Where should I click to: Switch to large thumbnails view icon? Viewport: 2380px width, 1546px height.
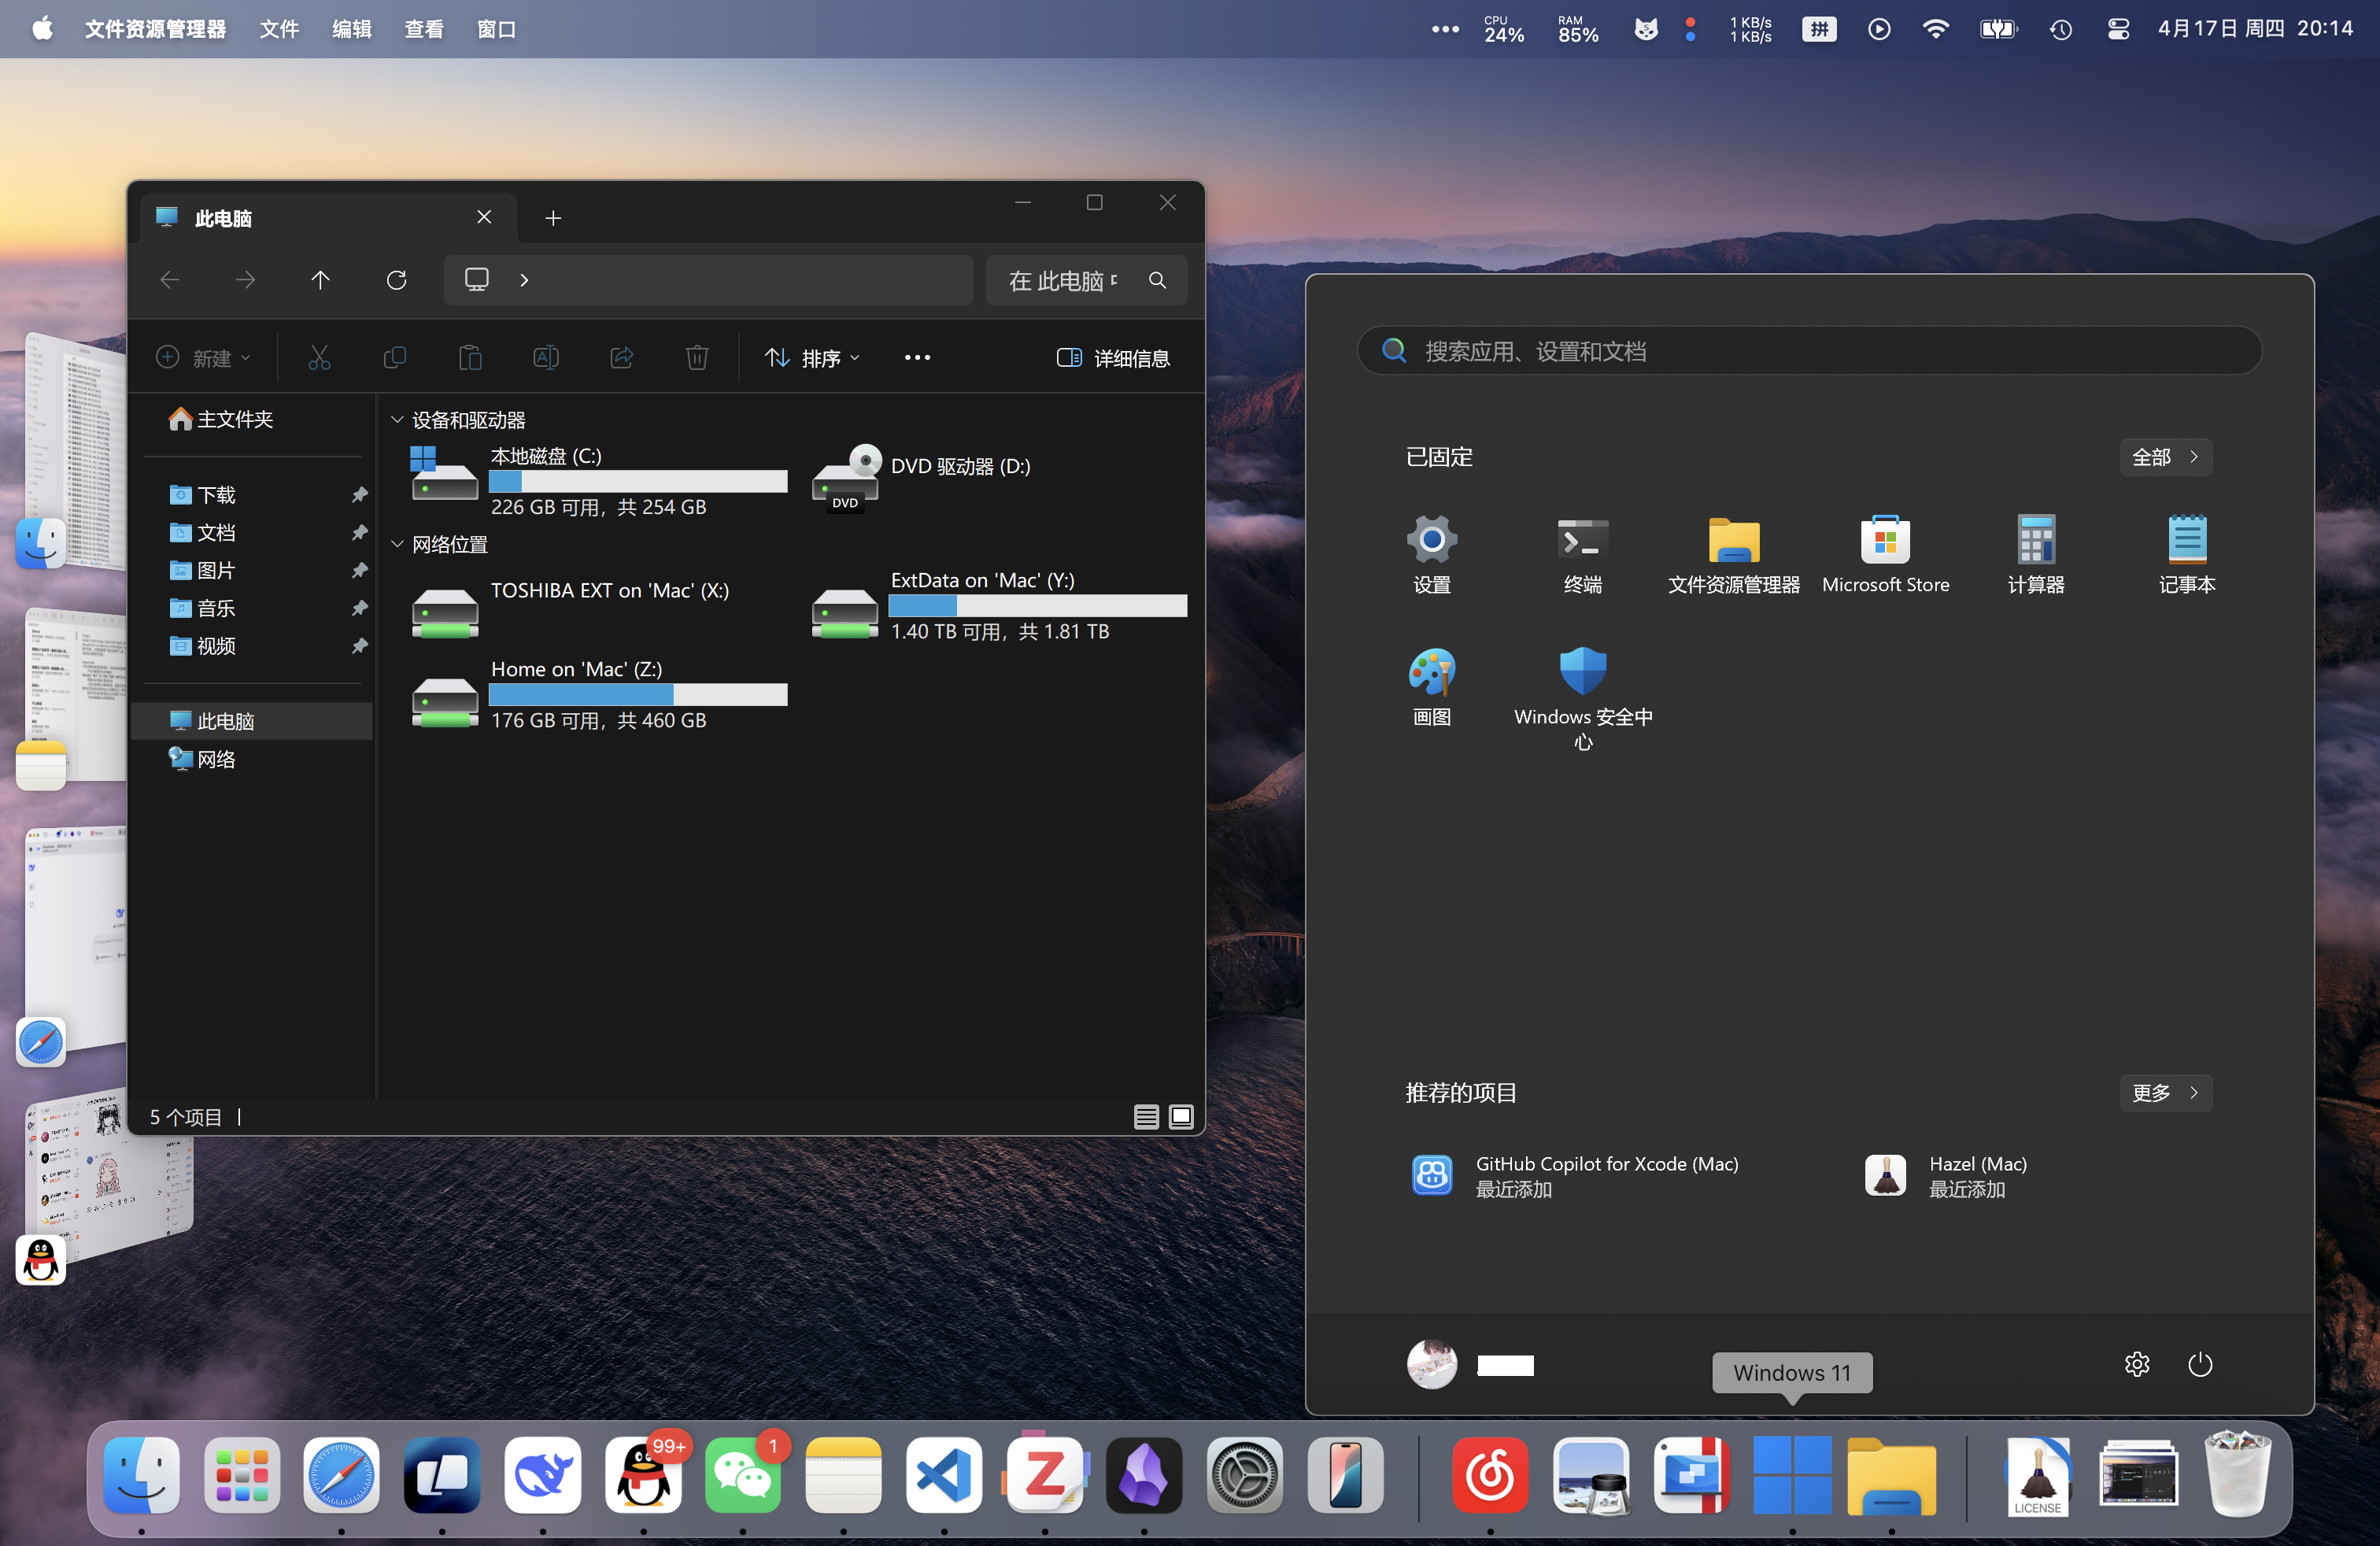tap(1181, 1117)
